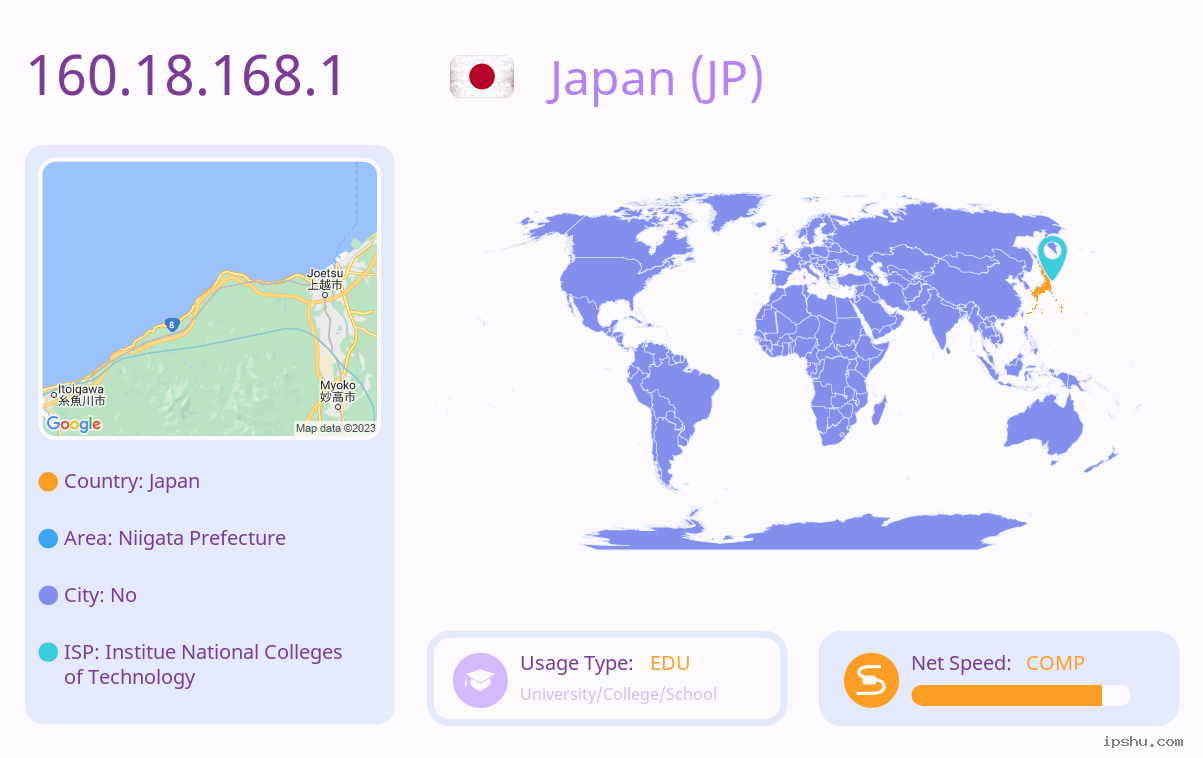
Task: Click the Japan flag icon
Action: point(482,77)
